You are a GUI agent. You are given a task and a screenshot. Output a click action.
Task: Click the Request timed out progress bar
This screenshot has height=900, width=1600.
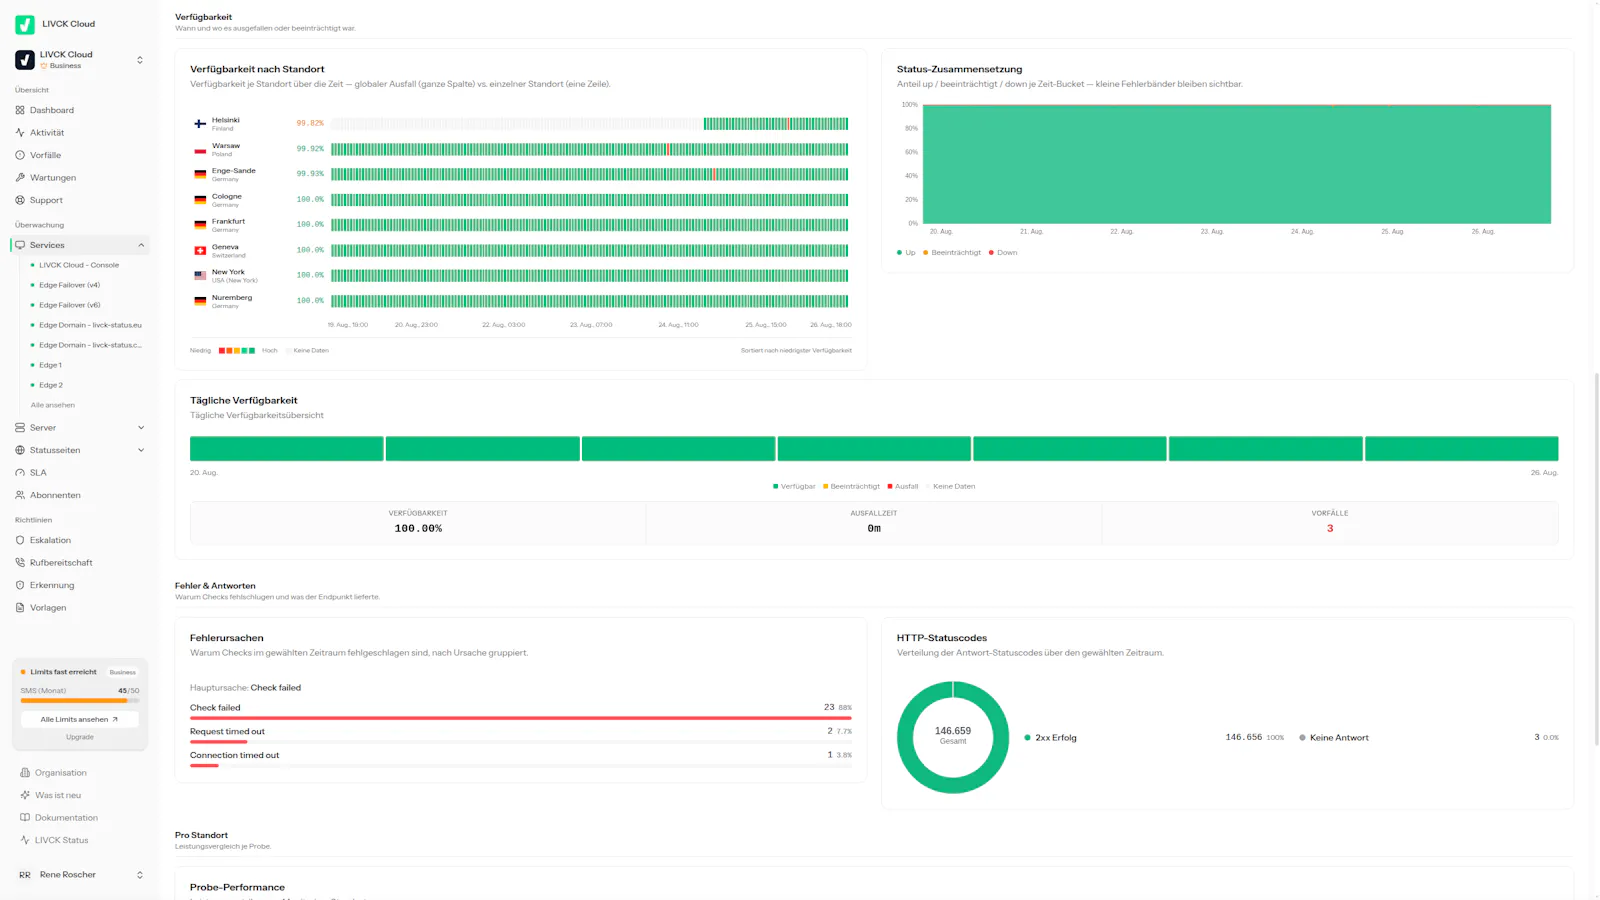click(521, 742)
